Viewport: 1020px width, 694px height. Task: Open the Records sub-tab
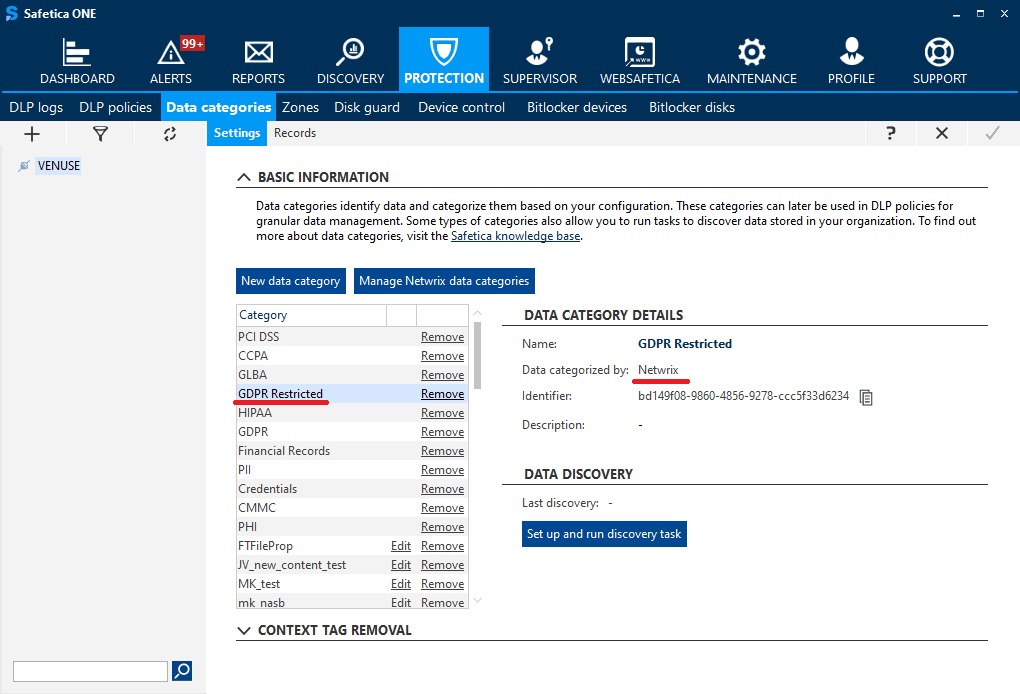pyautogui.click(x=295, y=133)
